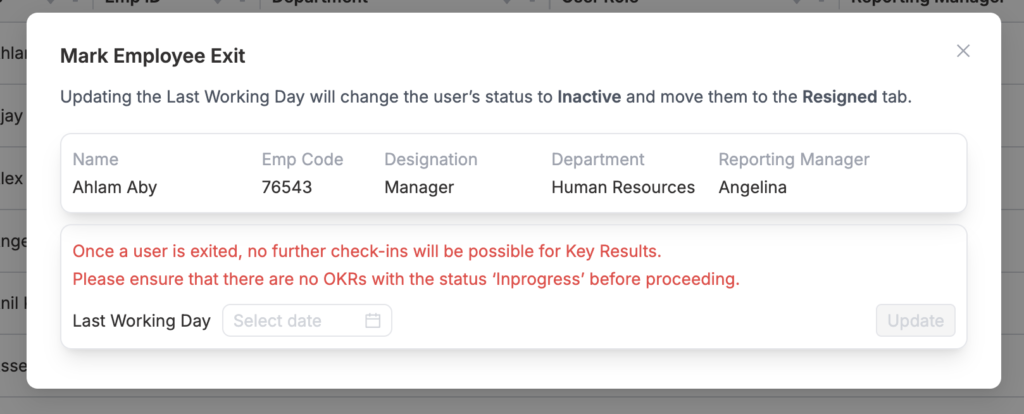This screenshot has width=1024, height=414.
Task: Click the Select date input field
Action: point(295,321)
